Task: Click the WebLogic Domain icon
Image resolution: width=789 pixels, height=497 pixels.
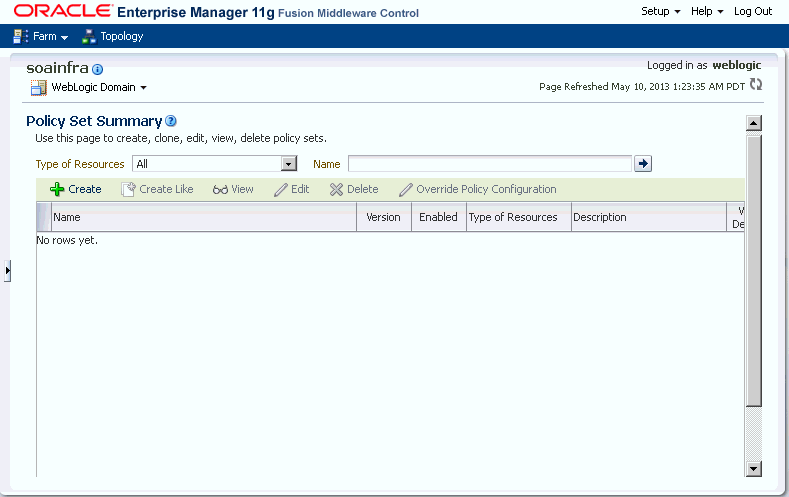Action: tap(39, 88)
